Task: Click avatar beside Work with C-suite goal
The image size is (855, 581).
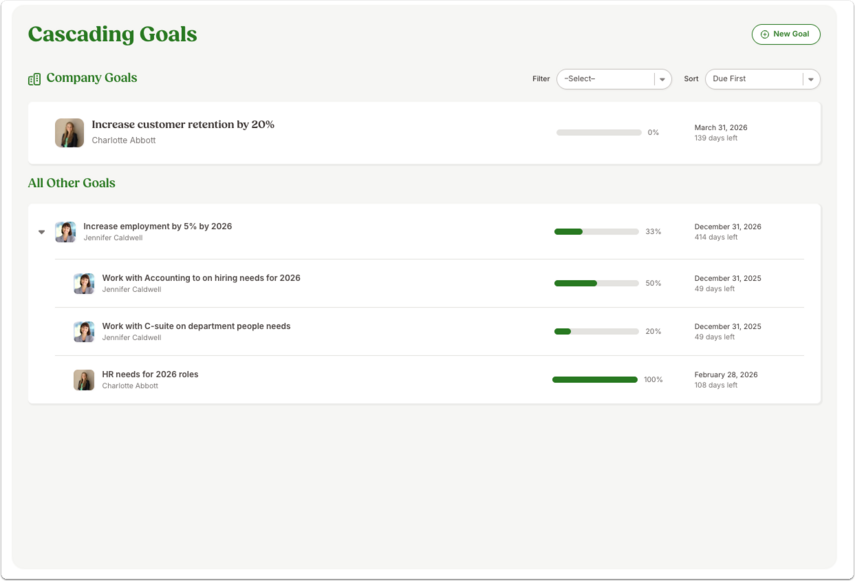Action: point(84,332)
